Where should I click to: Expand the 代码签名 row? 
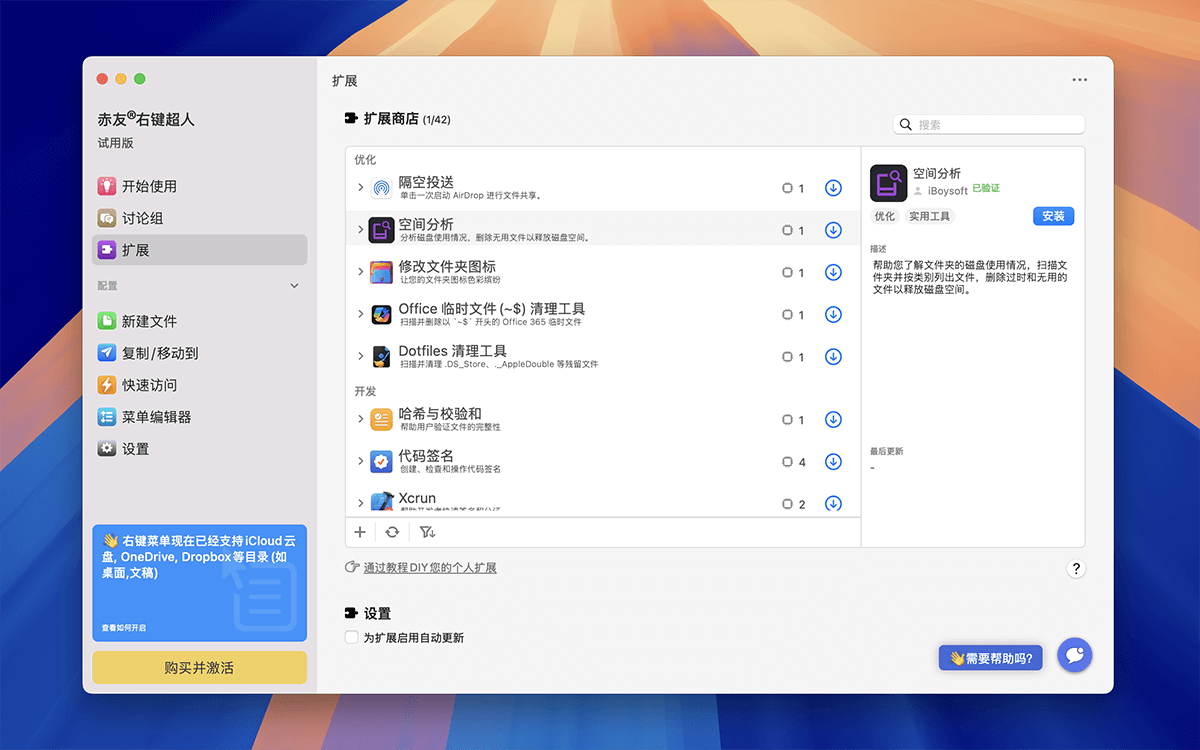tap(360, 460)
